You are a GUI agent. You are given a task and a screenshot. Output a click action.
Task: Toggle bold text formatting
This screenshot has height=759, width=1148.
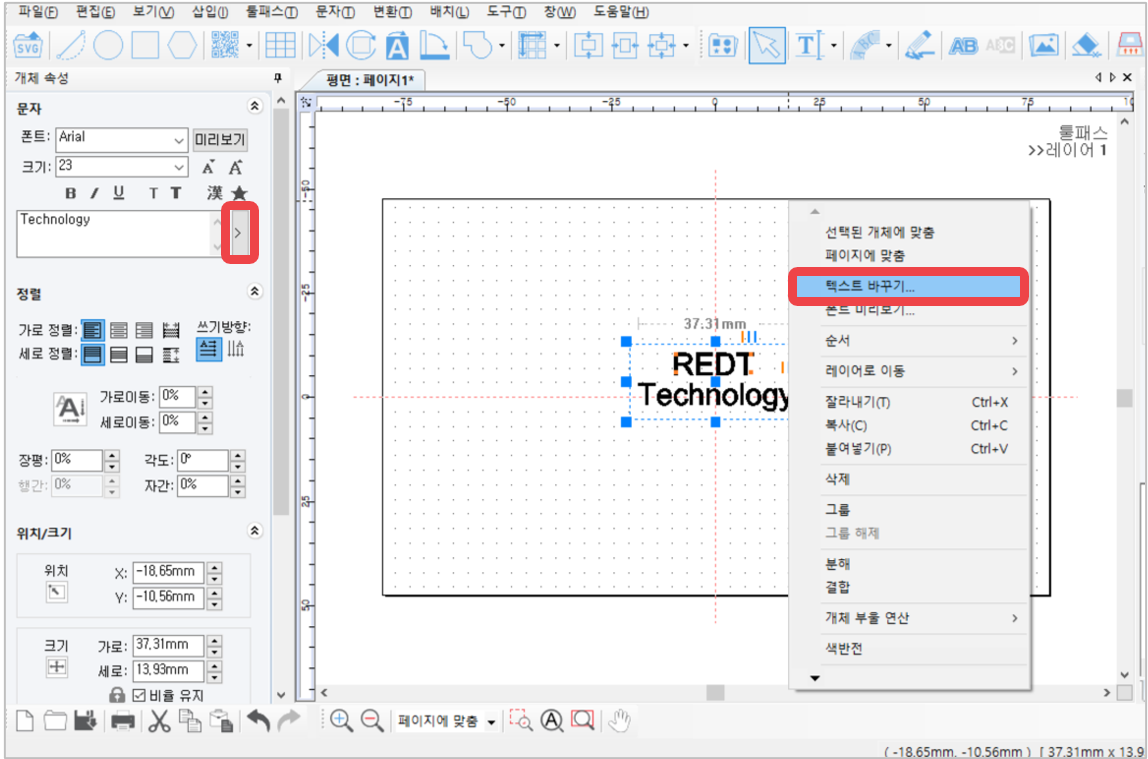tap(70, 193)
